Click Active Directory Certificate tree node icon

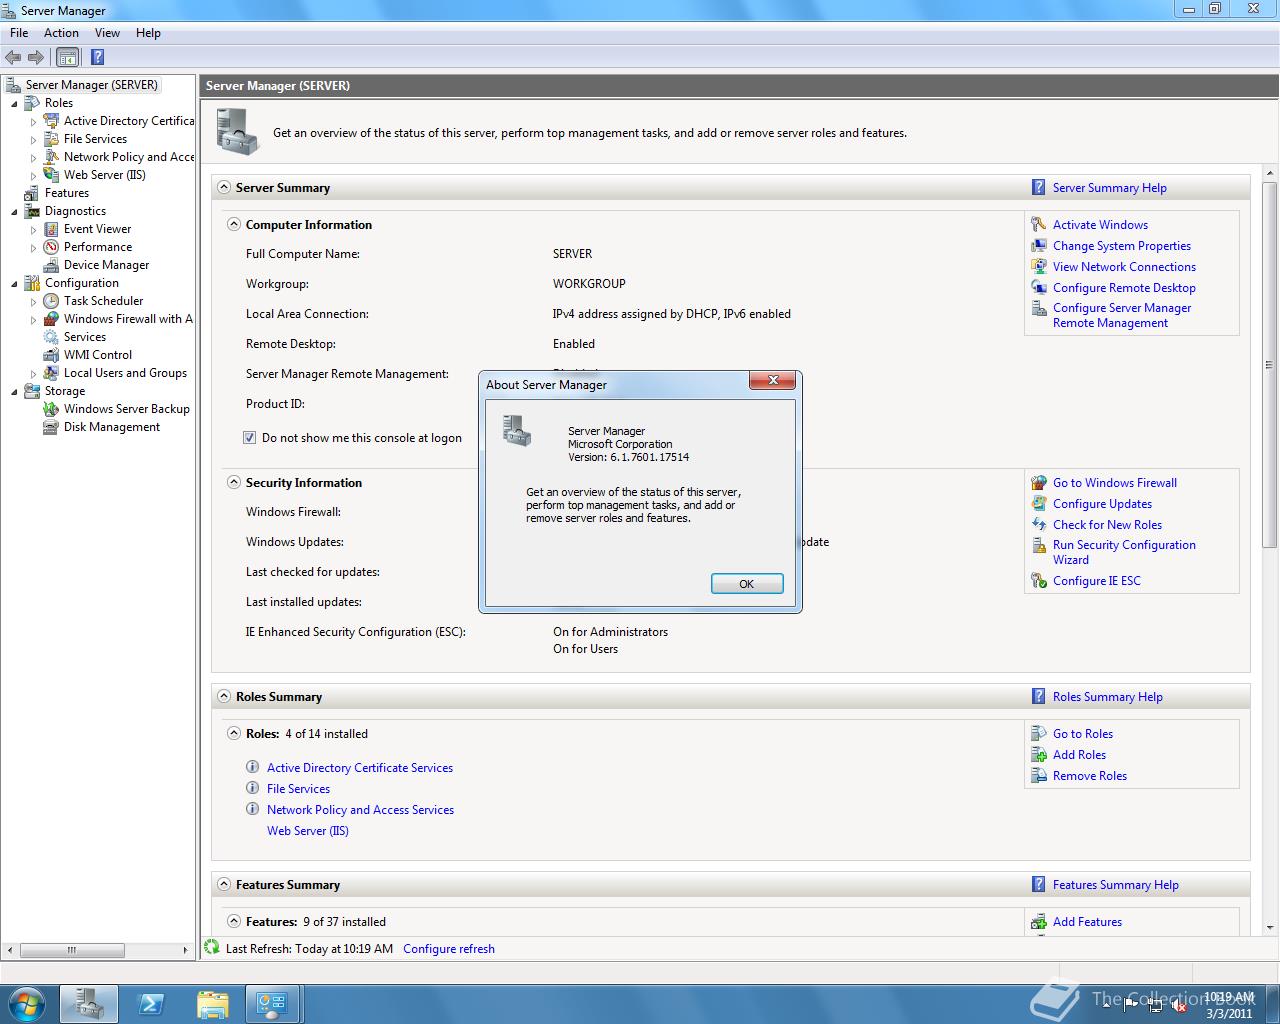[x=51, y=121]
